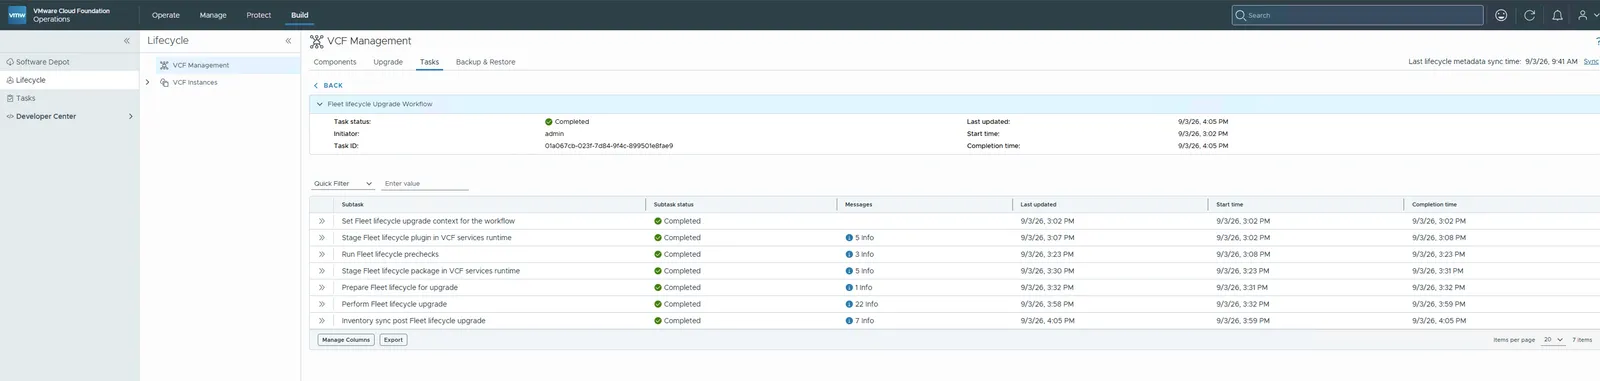Expand details for Perform Fleet lifecycle upgrade

click(x=322, y=304)
